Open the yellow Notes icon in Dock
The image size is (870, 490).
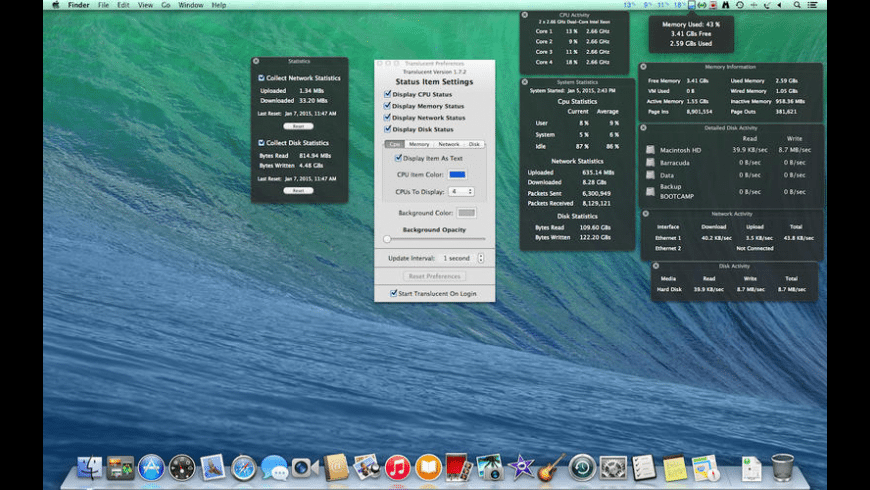[674, 468]
